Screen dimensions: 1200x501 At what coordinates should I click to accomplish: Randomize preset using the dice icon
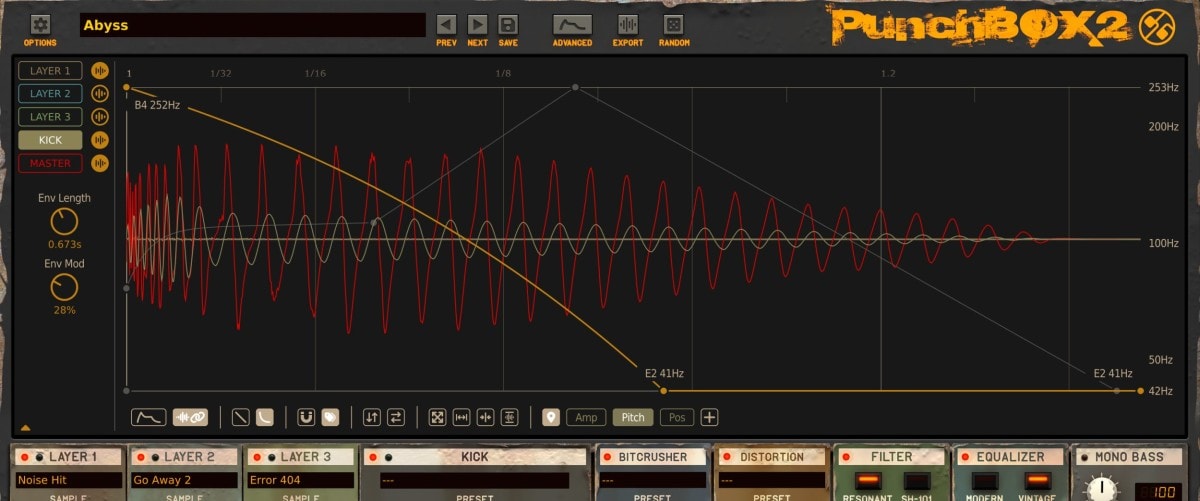tap(674, 24)
